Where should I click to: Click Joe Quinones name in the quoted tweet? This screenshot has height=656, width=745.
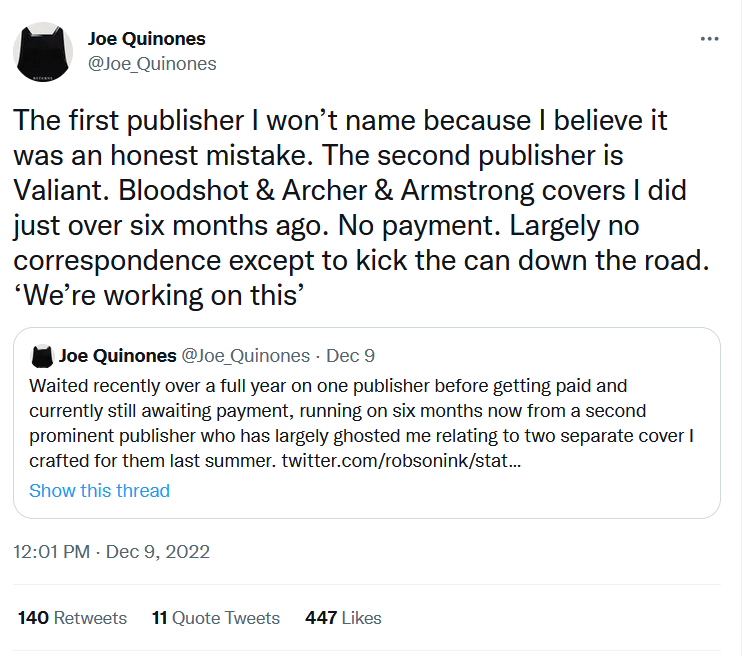[117, 356]
